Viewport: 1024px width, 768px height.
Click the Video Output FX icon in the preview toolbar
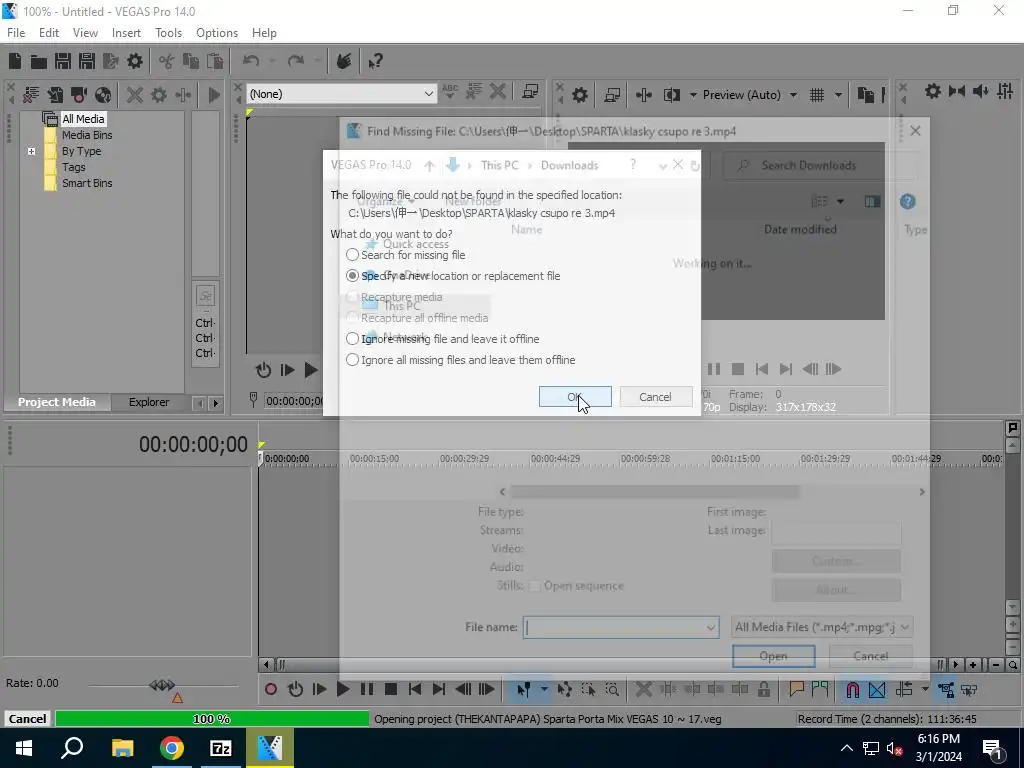click(644, 95)
